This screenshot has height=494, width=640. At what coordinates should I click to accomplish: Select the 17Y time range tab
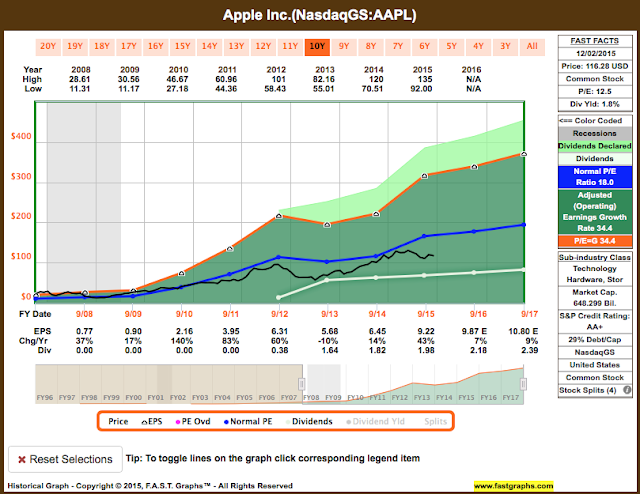129,47
